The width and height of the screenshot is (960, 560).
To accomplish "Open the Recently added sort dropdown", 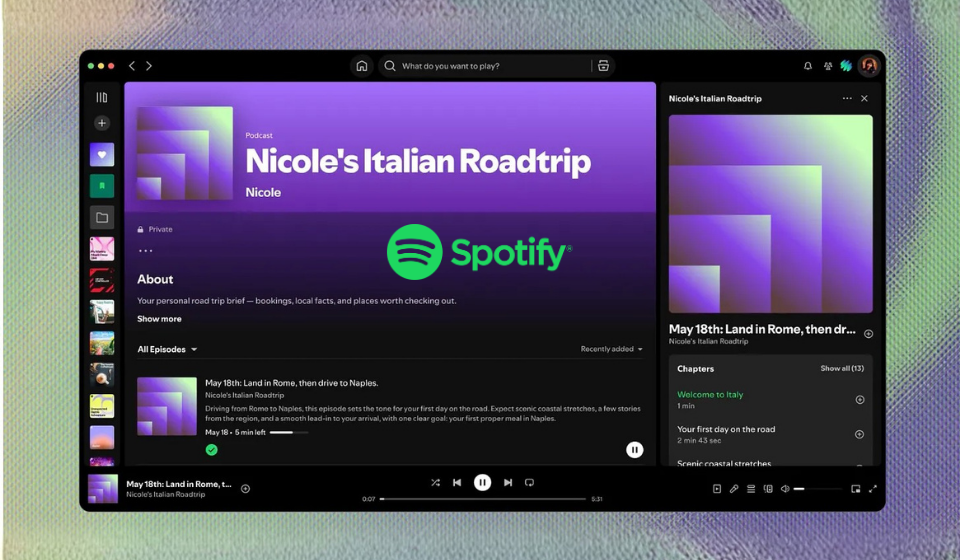I will (612, 349).
